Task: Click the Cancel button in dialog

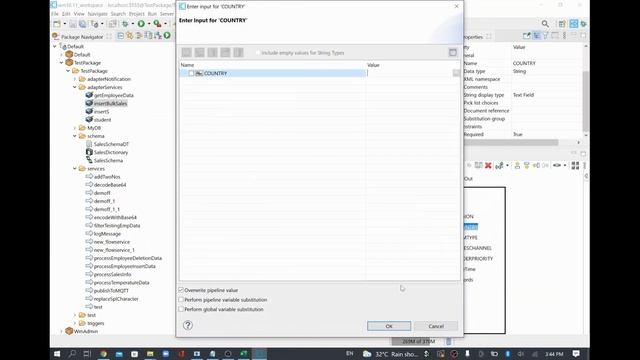Action: (x=436, y=326)
